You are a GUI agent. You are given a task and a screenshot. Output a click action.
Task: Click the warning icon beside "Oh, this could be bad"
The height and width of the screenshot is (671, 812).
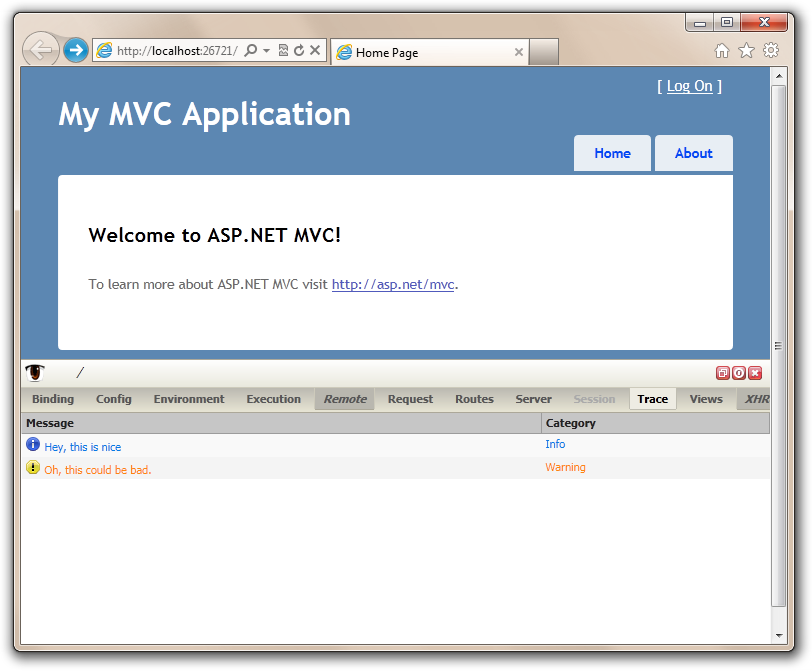tap(32, 467)
